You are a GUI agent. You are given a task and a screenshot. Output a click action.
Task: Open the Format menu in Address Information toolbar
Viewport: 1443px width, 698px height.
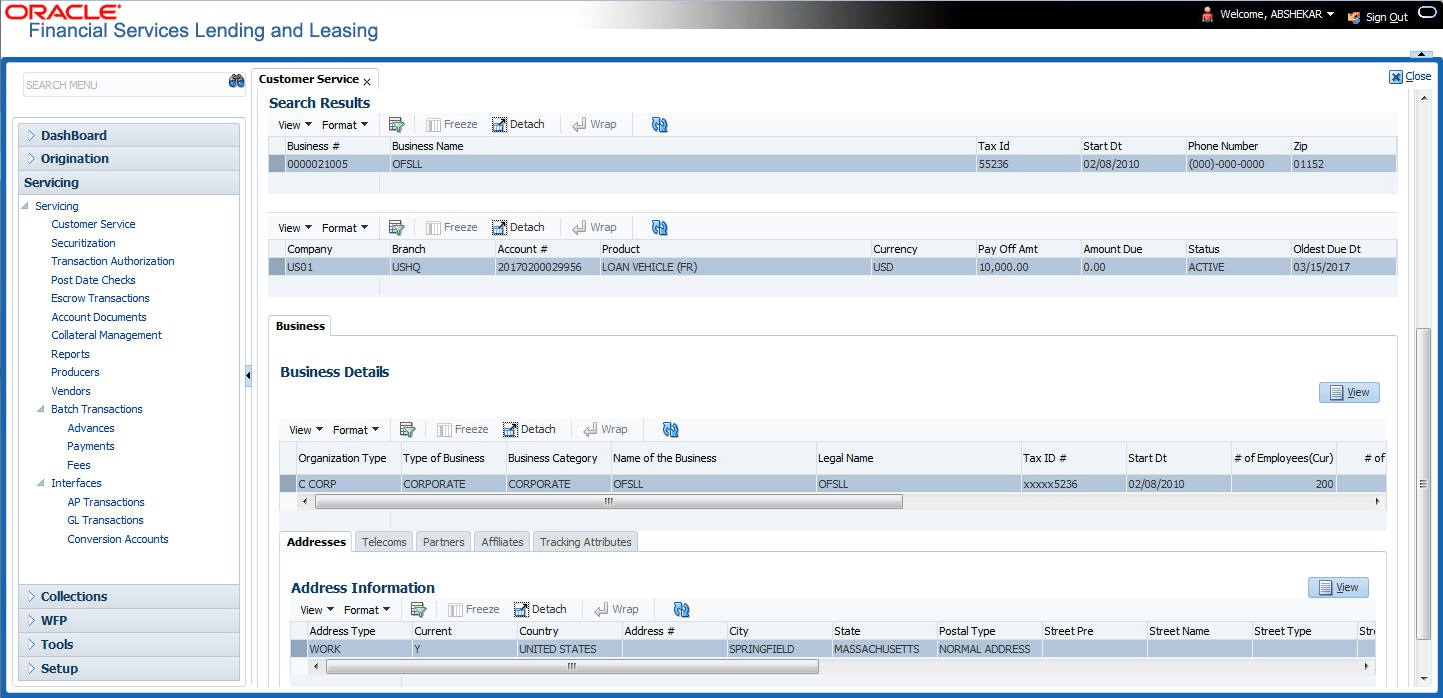coord(366,610)
